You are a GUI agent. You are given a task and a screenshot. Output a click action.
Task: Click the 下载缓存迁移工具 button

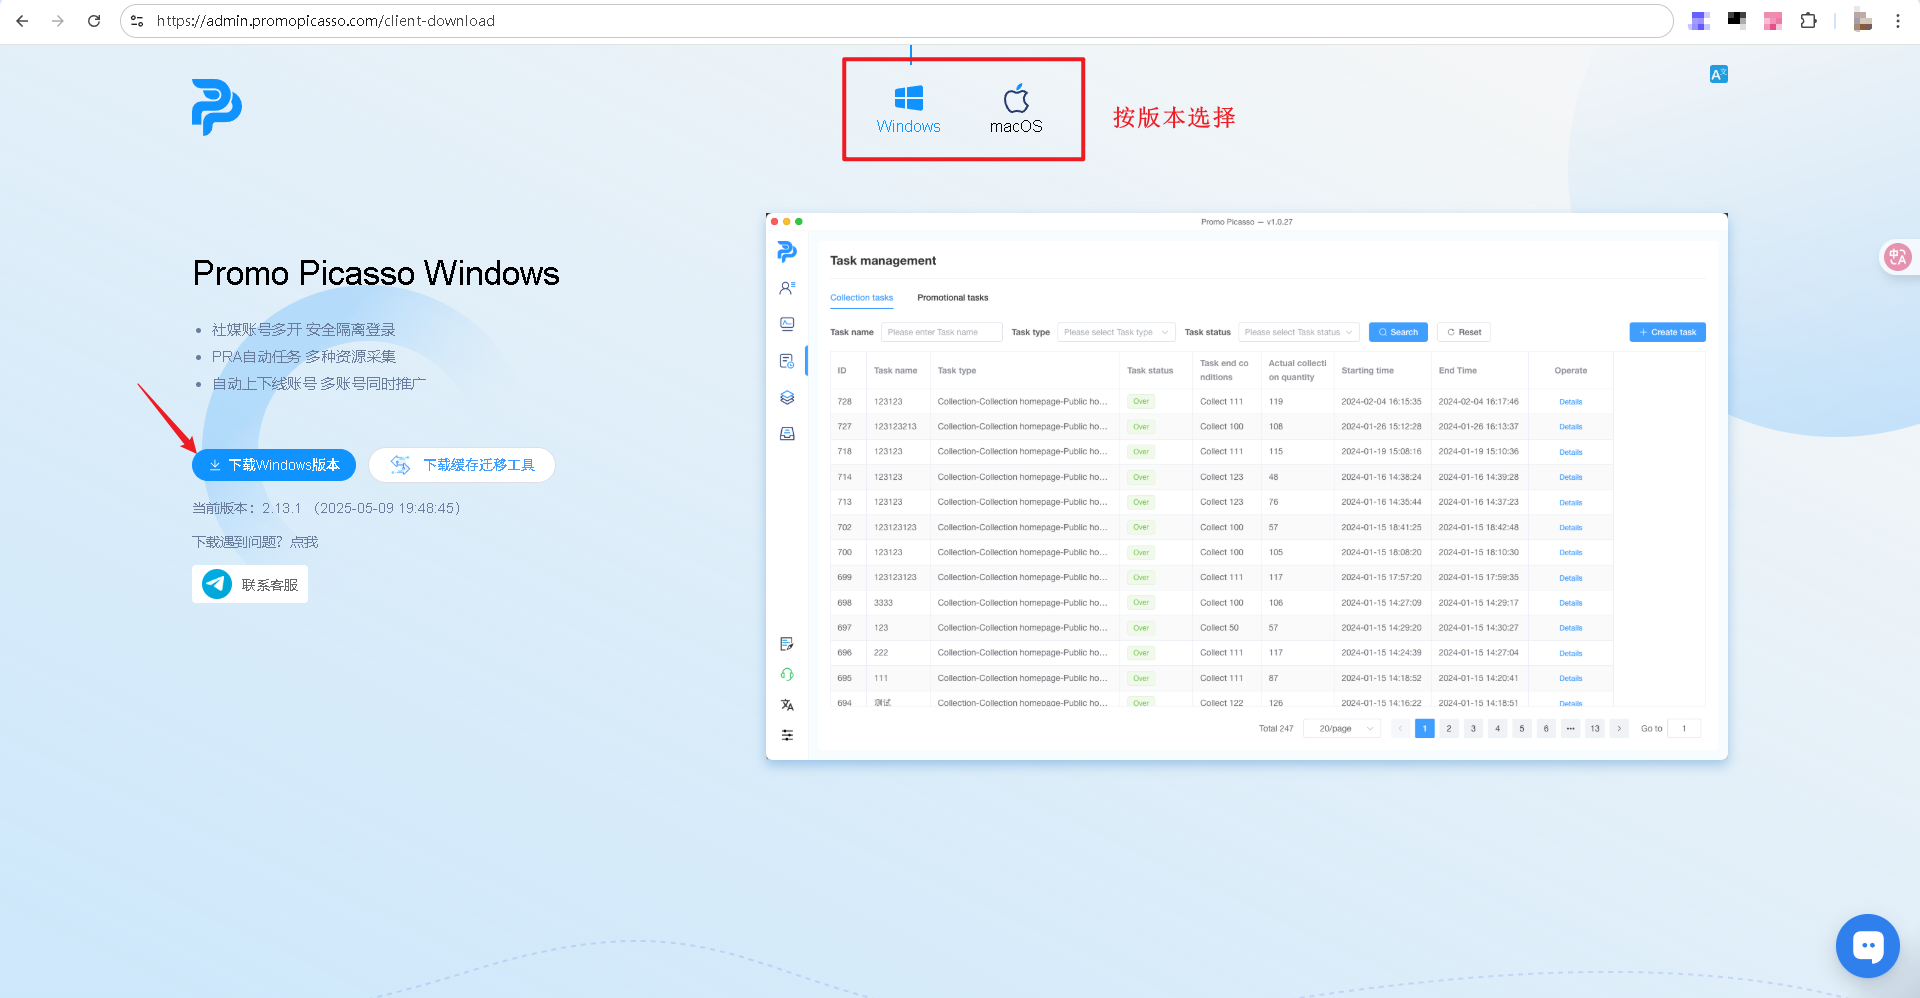coord(462,465)
